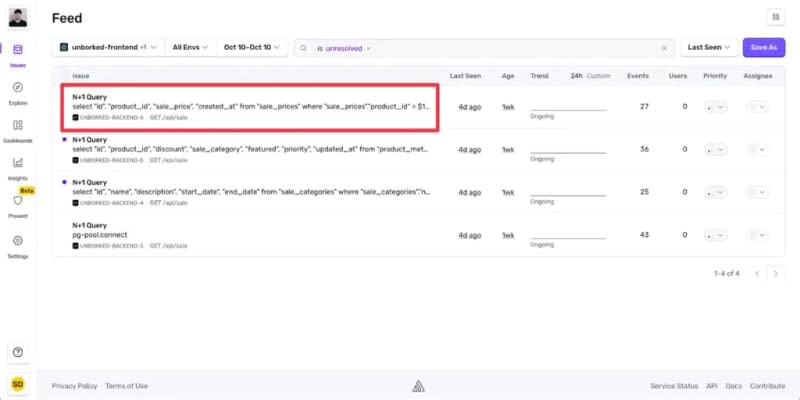Open the unborked-frontend project selector
The width and height of the screenshot is (800, 400).
pyautogui.click(x=108, y=47)
